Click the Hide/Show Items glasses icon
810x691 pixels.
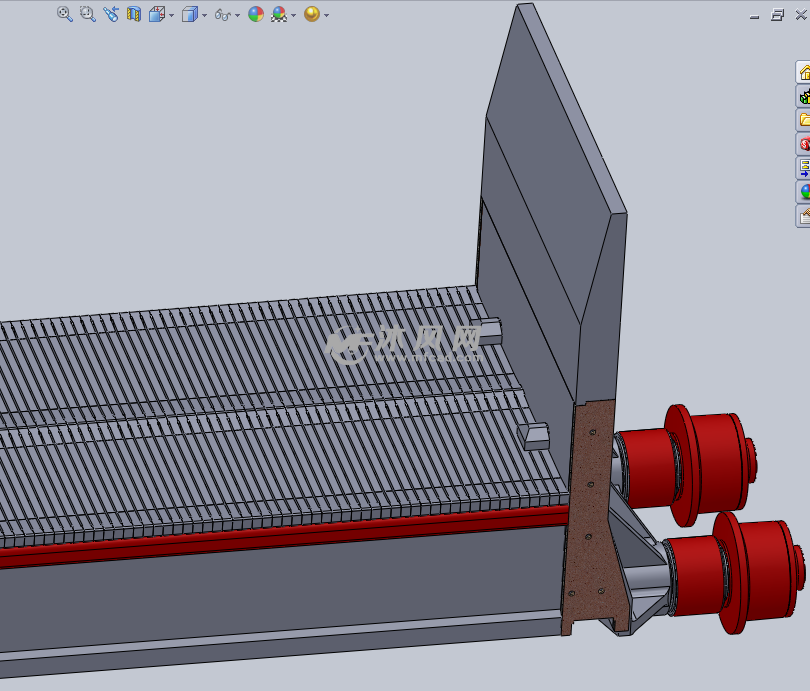click(222, 14)
